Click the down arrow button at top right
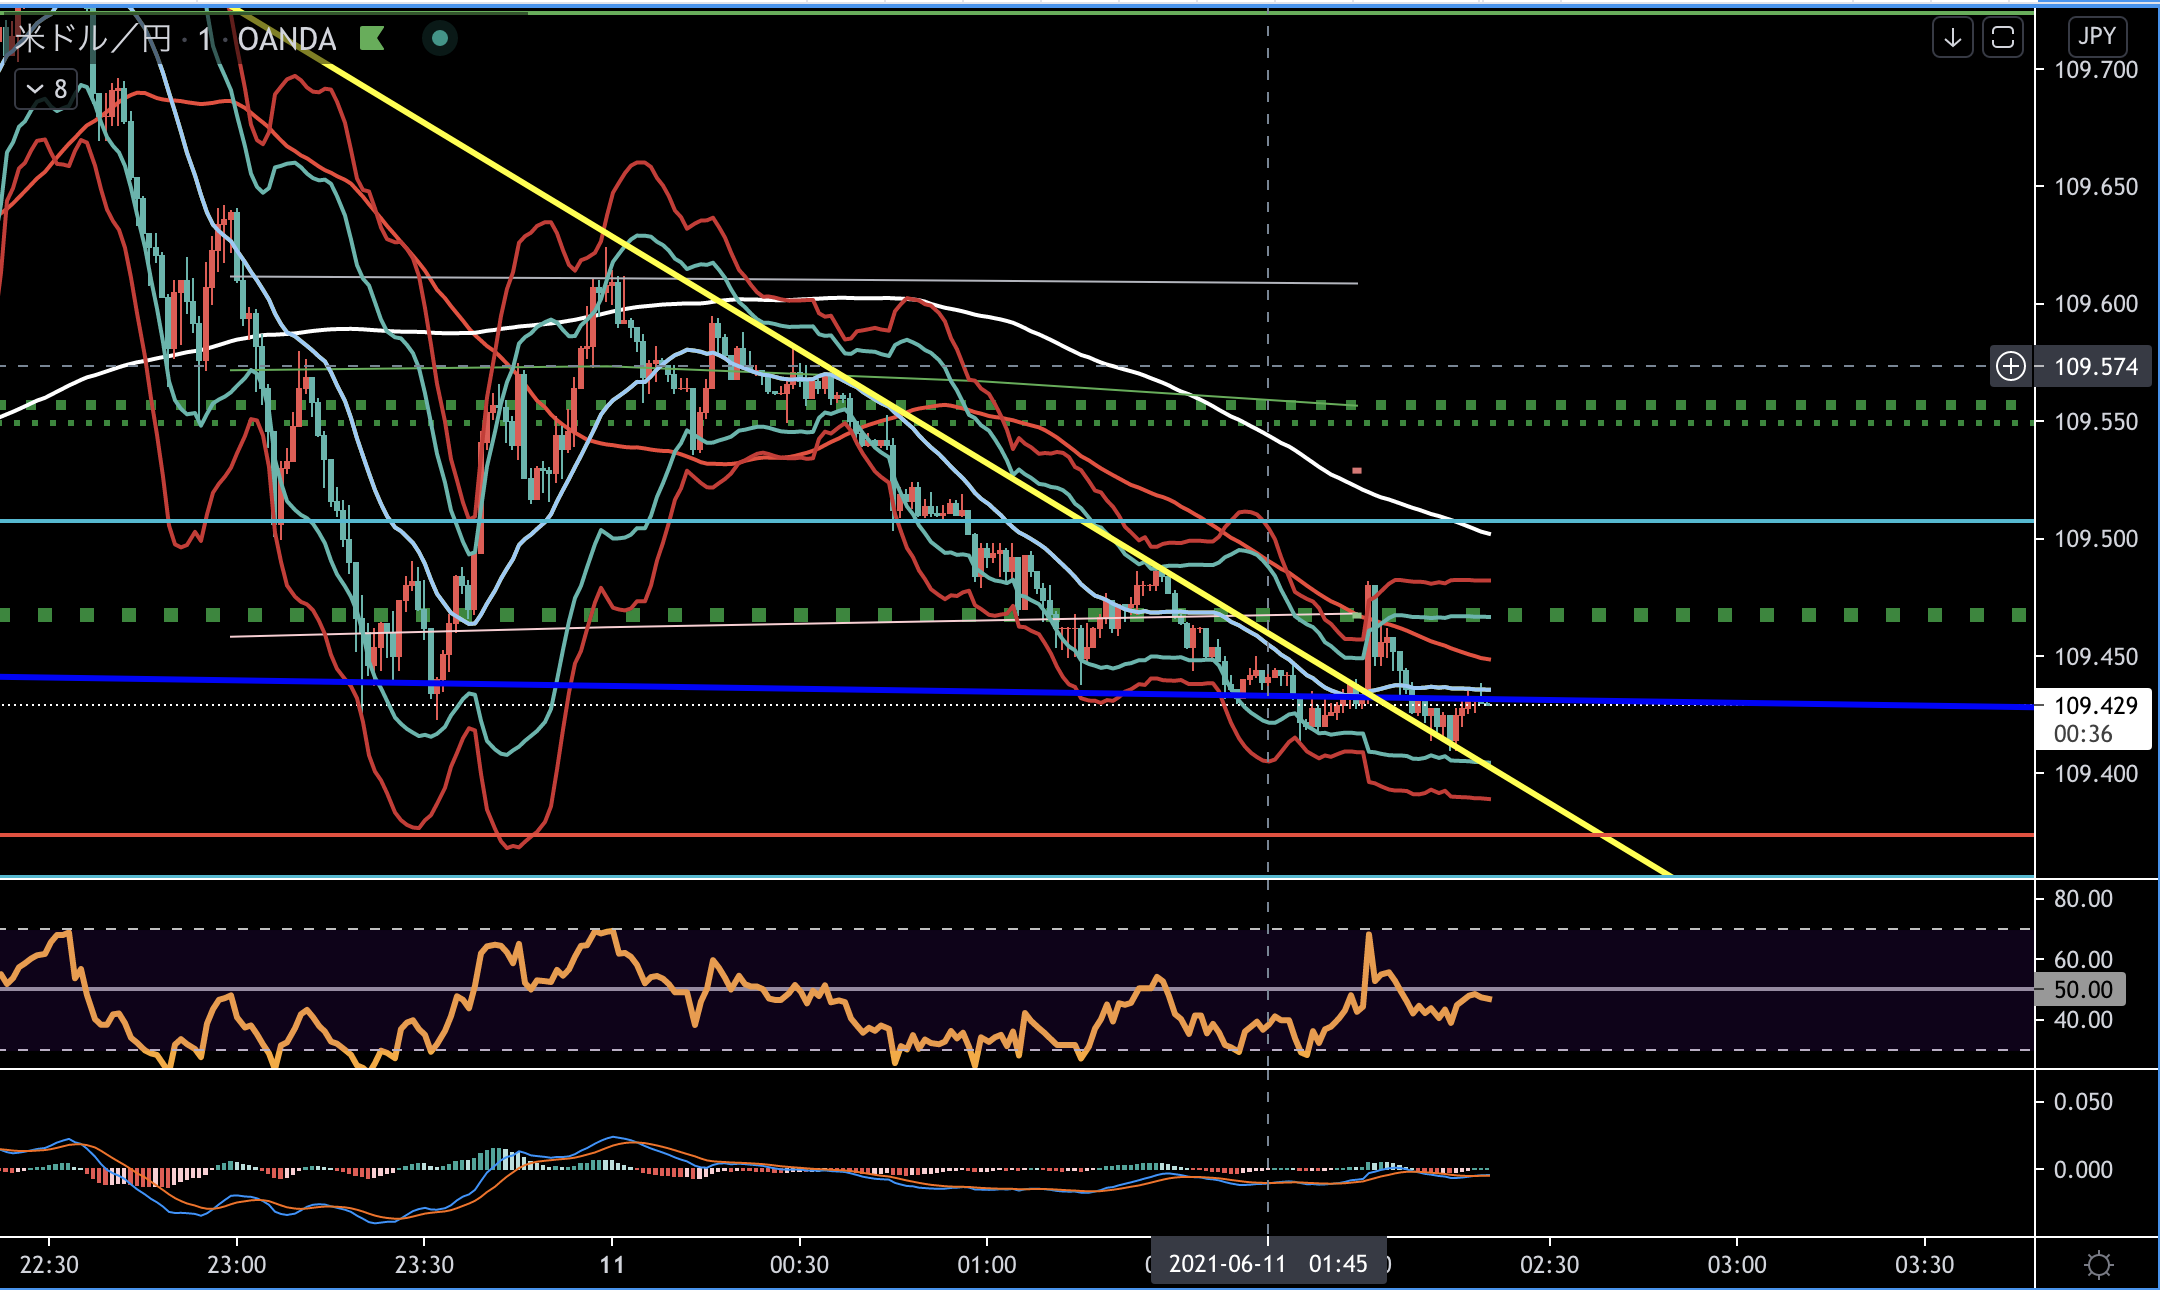 1952,39
